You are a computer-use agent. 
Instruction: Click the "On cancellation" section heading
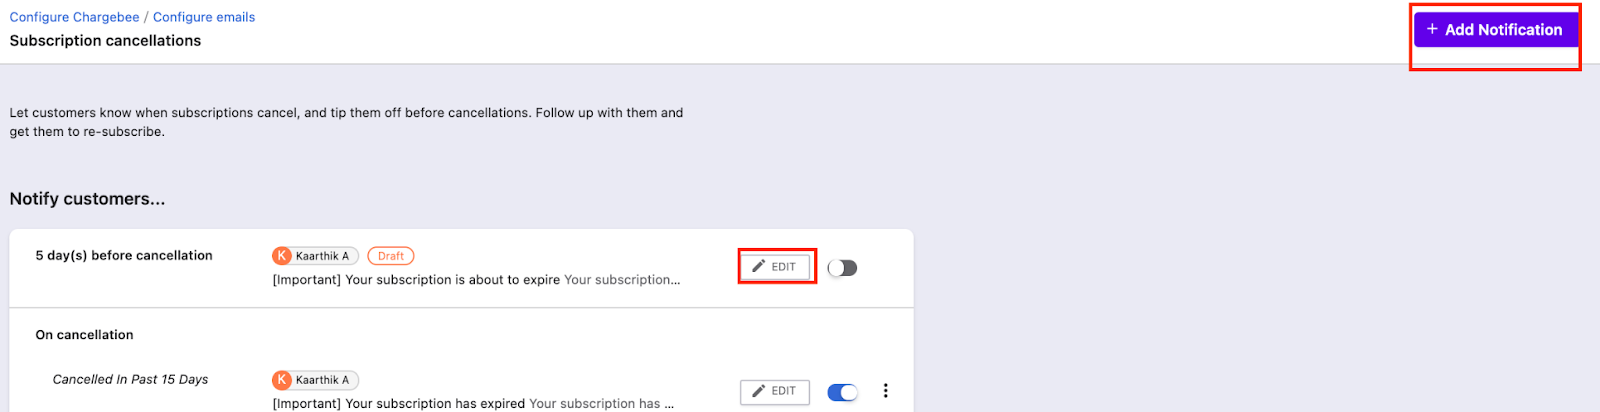tap(84, 335)
